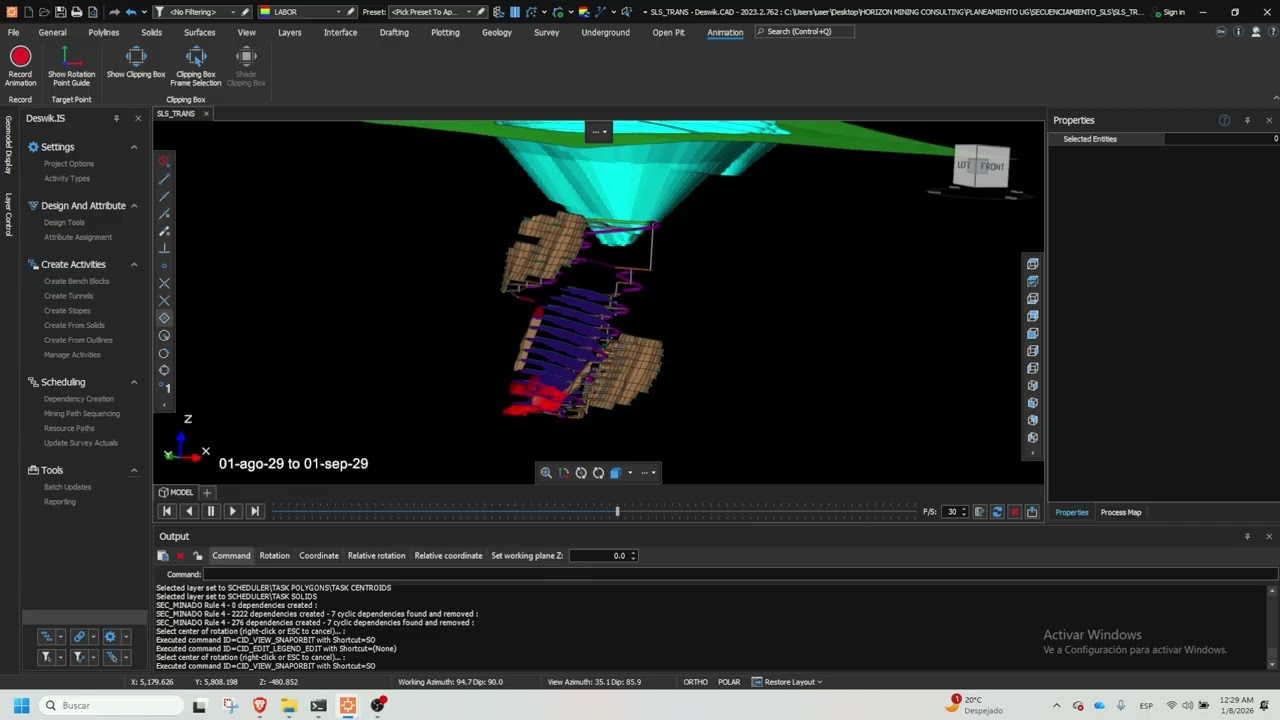Click the red clear icon in Output panel
Viewport: 1280px width, 720px height.
click(x=180, y=556)
